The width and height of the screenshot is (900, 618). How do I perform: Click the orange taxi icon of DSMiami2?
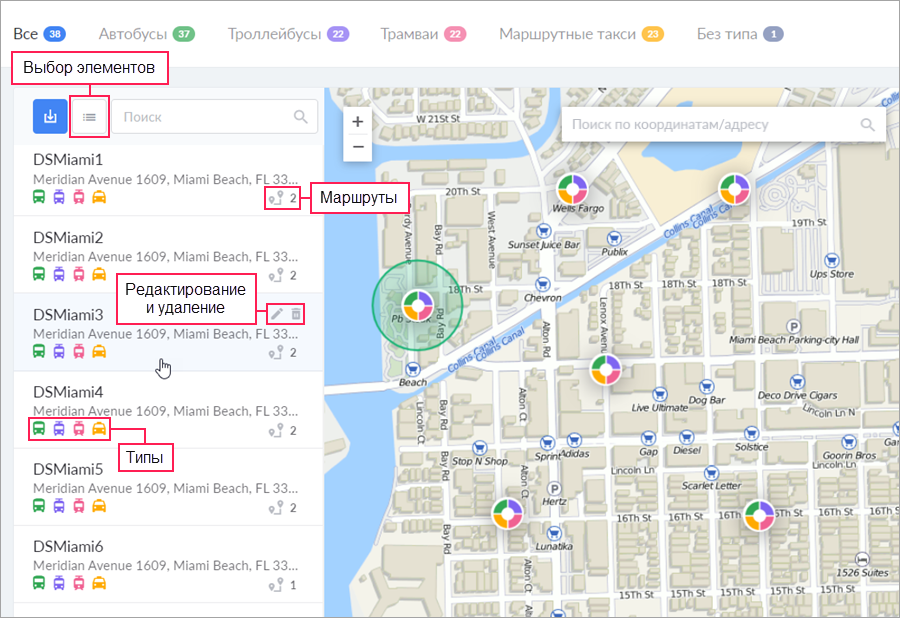[99, 274]
